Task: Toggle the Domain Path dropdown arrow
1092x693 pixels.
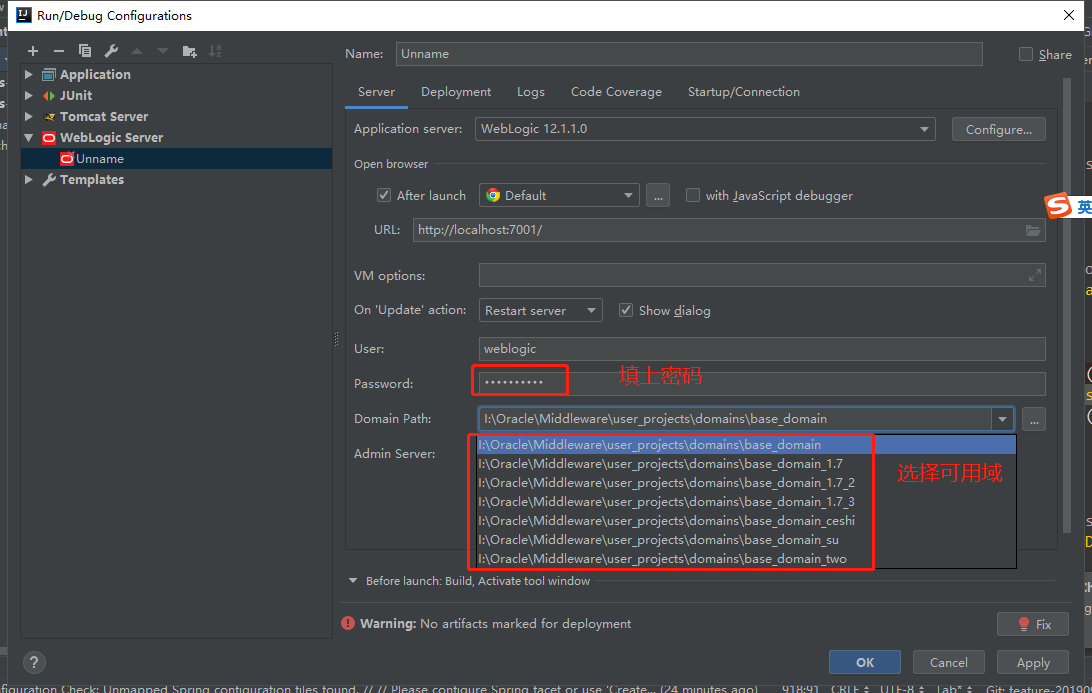Action: 1002,419
